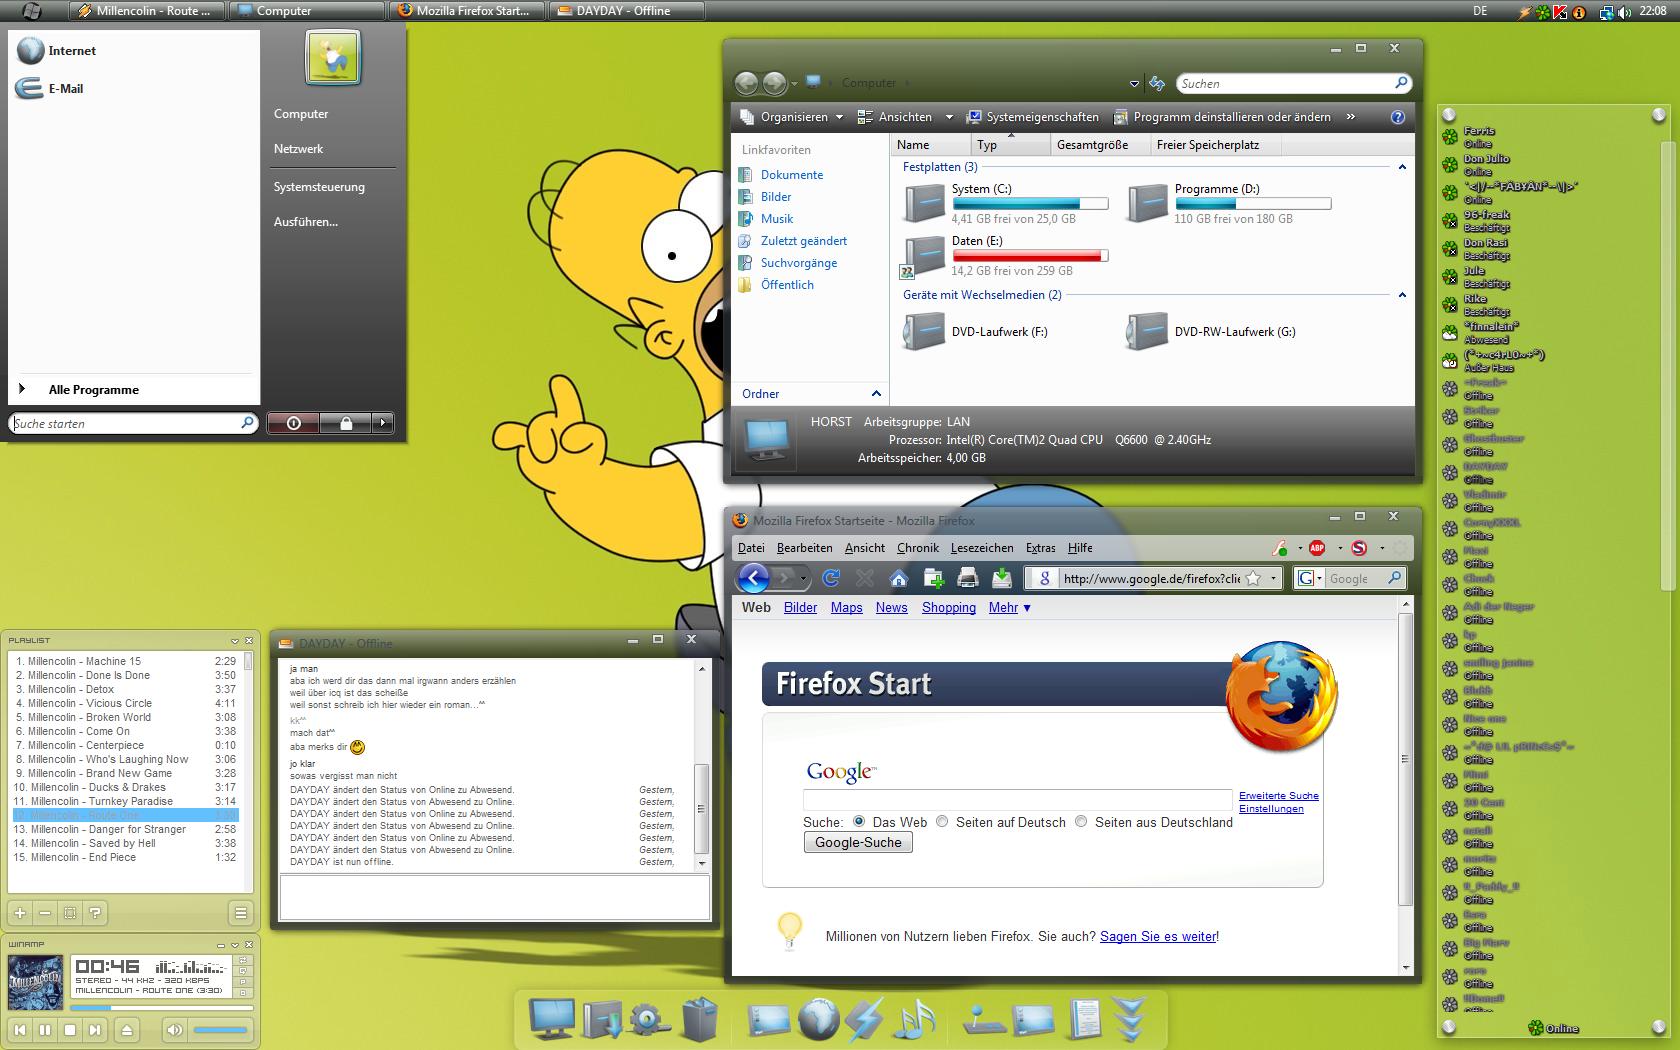Click Firefox new folder bookmark icon
Viewport: 1680px width, 1050px height.
[933, 577]
